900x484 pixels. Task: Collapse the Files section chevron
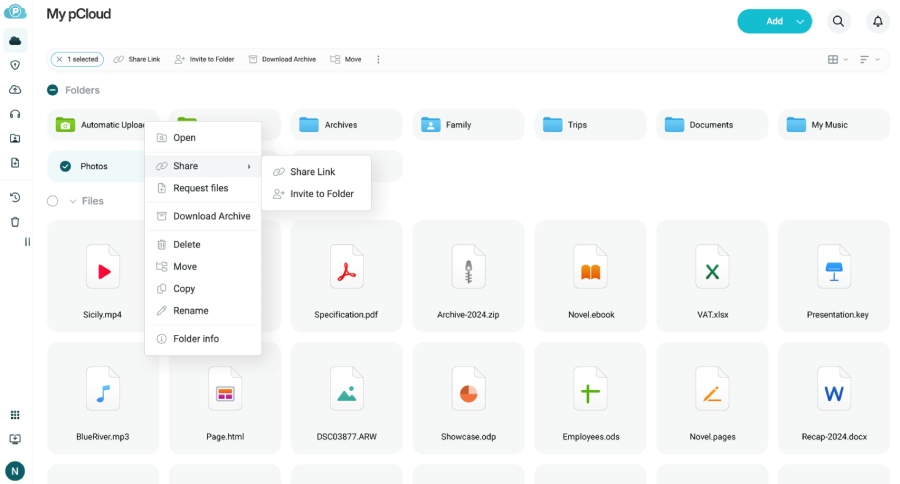pos(73,202)
